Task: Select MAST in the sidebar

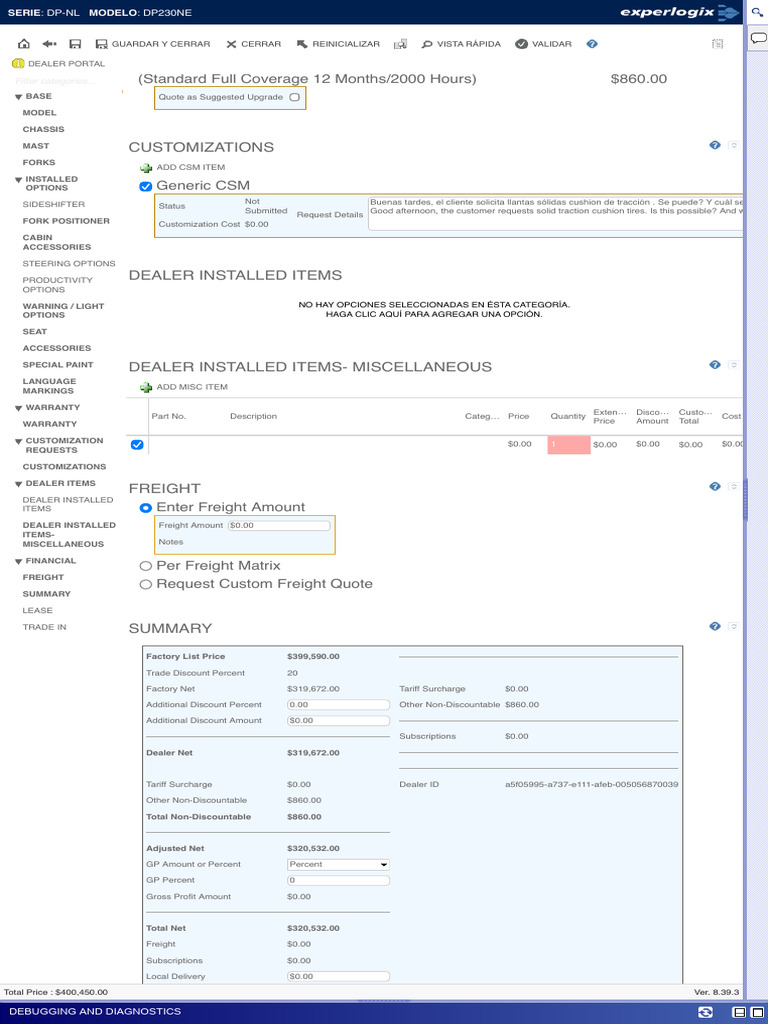Action: coord(36,146)
